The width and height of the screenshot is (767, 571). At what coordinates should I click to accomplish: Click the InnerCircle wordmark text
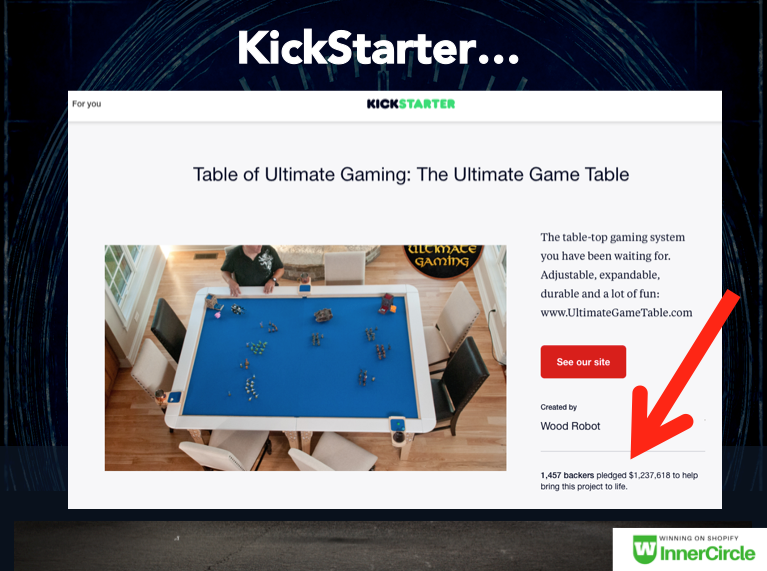pos(707,553)
